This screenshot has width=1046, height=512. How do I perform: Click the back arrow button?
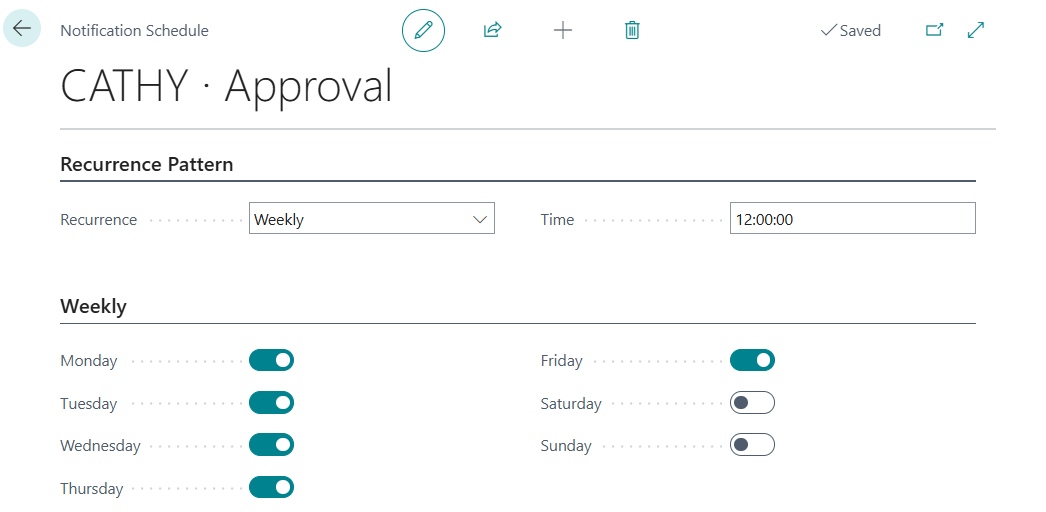pos(22,28)
